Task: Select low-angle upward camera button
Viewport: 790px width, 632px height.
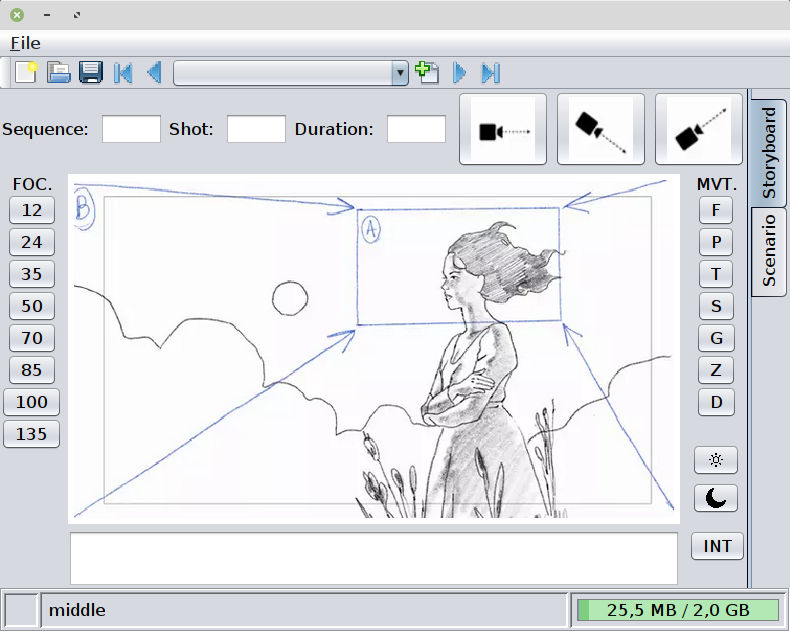Action: [x=698, y=129]
